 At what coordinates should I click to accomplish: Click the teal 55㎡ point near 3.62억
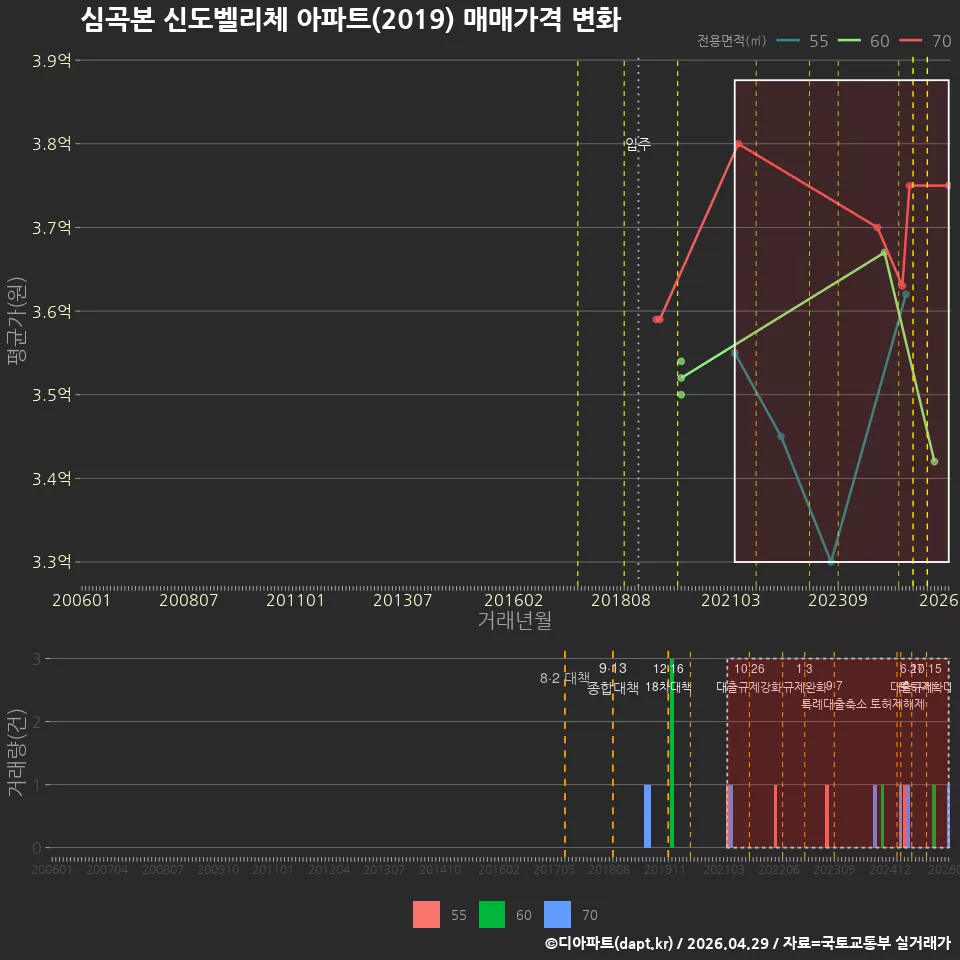(906, 294)
